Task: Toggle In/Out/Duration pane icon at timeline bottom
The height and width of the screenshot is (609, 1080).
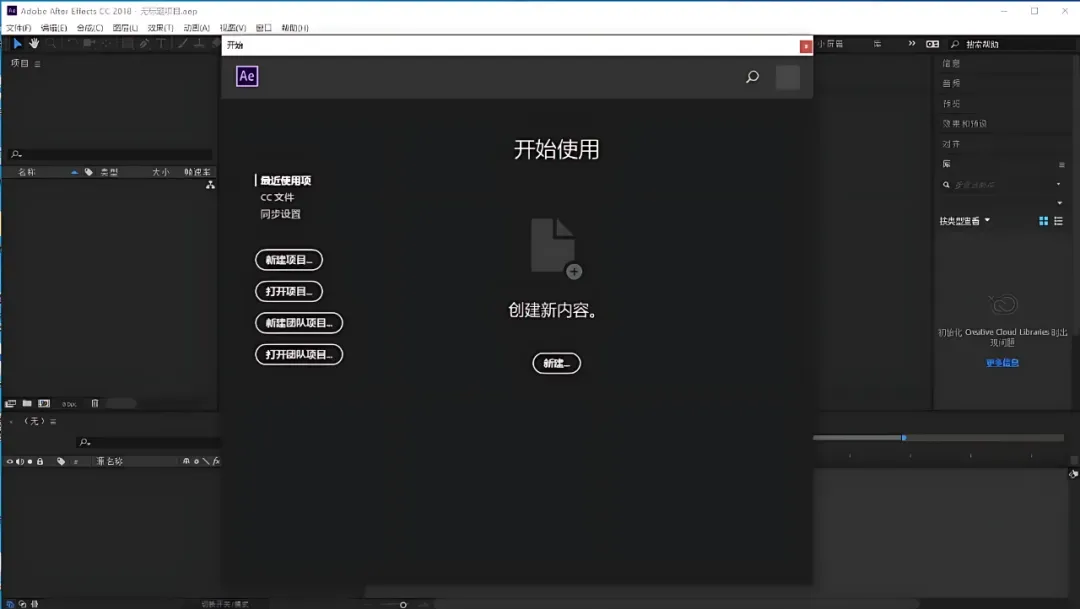Action: click(x=34, y=604)
